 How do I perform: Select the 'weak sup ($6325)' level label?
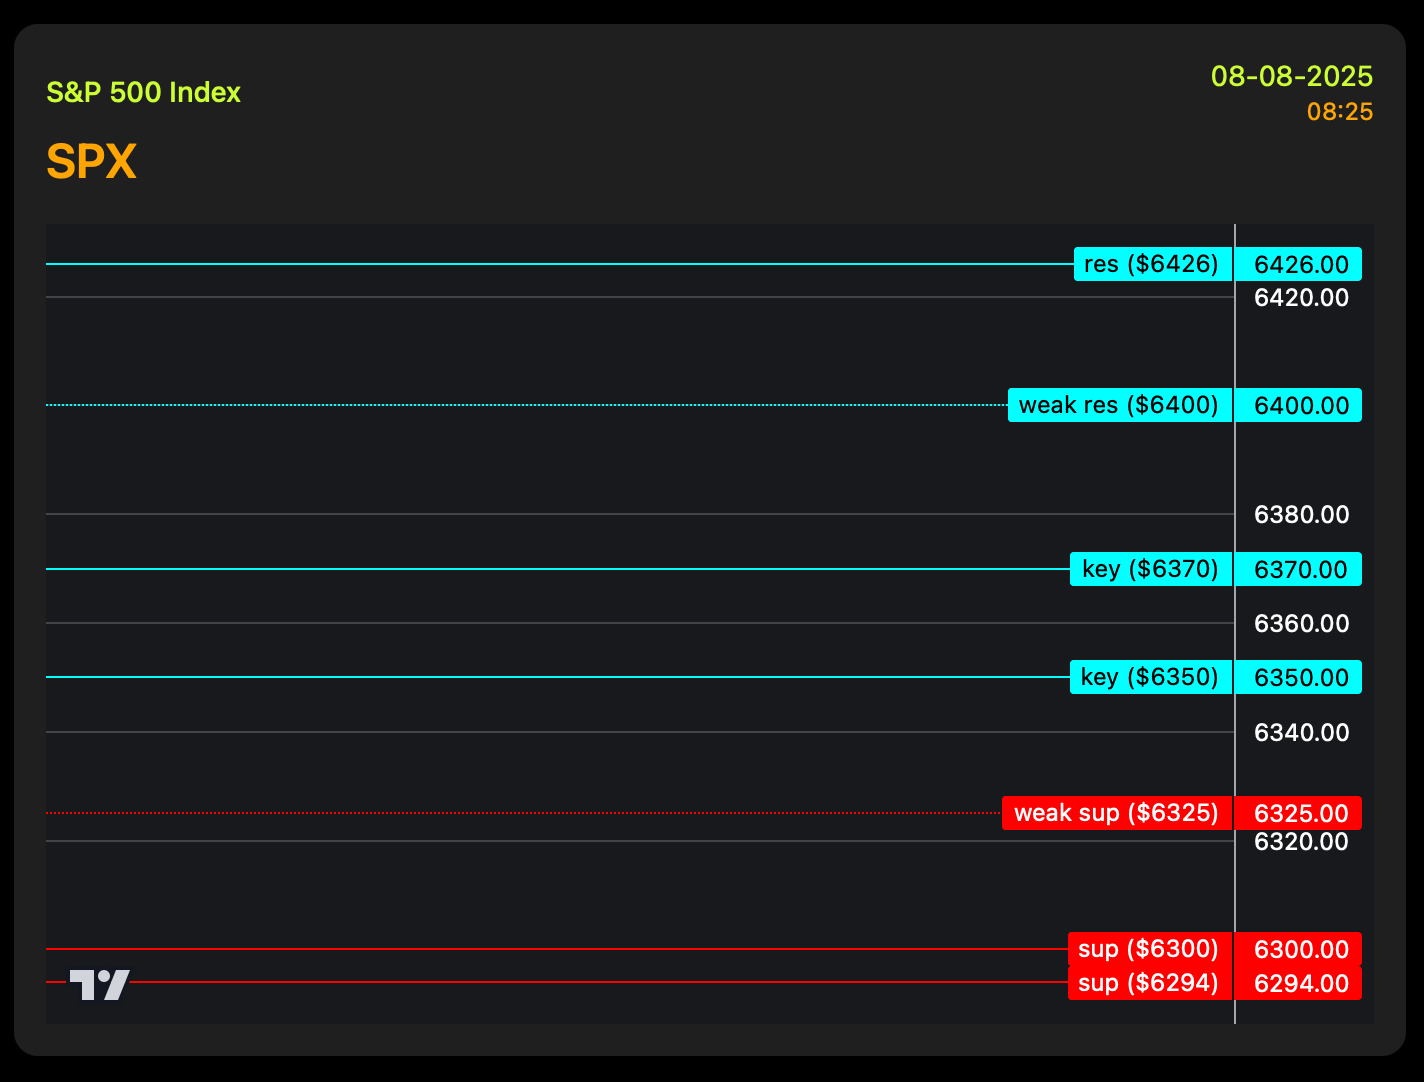(1117, 813)
